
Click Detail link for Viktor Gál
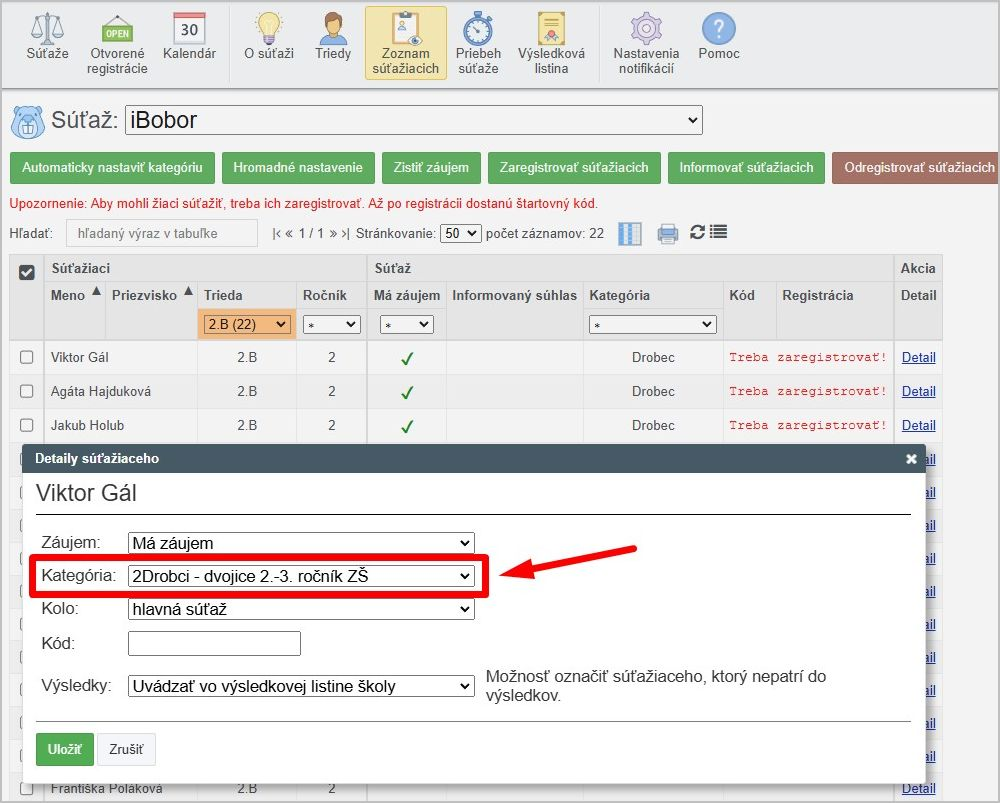point(918,357)
